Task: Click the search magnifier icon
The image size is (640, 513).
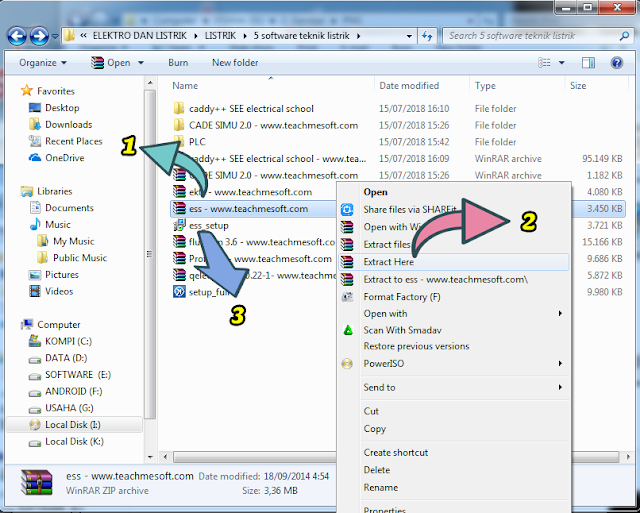Action: pos(624,36)
